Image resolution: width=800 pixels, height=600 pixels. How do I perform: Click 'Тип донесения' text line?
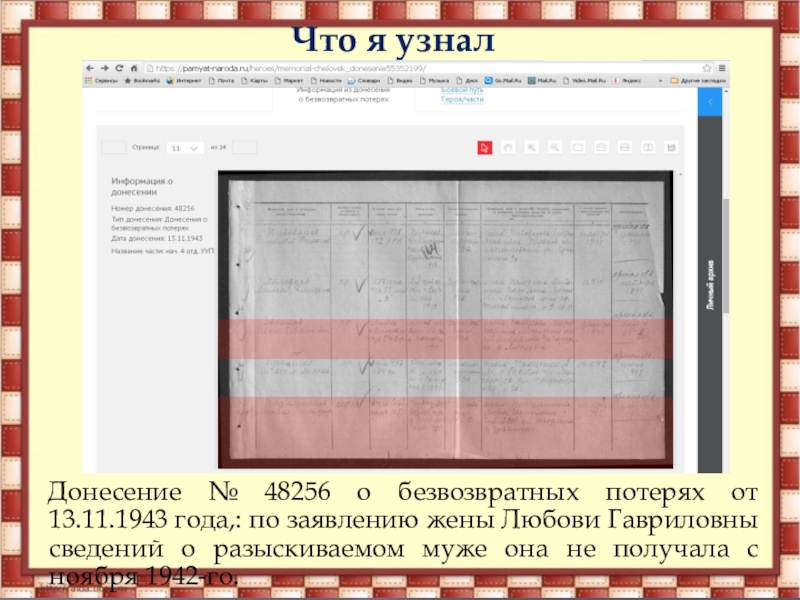[x=159, y=223]
